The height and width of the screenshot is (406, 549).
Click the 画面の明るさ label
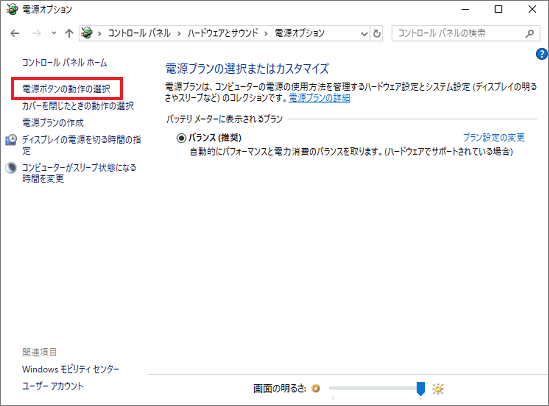click(280, 388)
